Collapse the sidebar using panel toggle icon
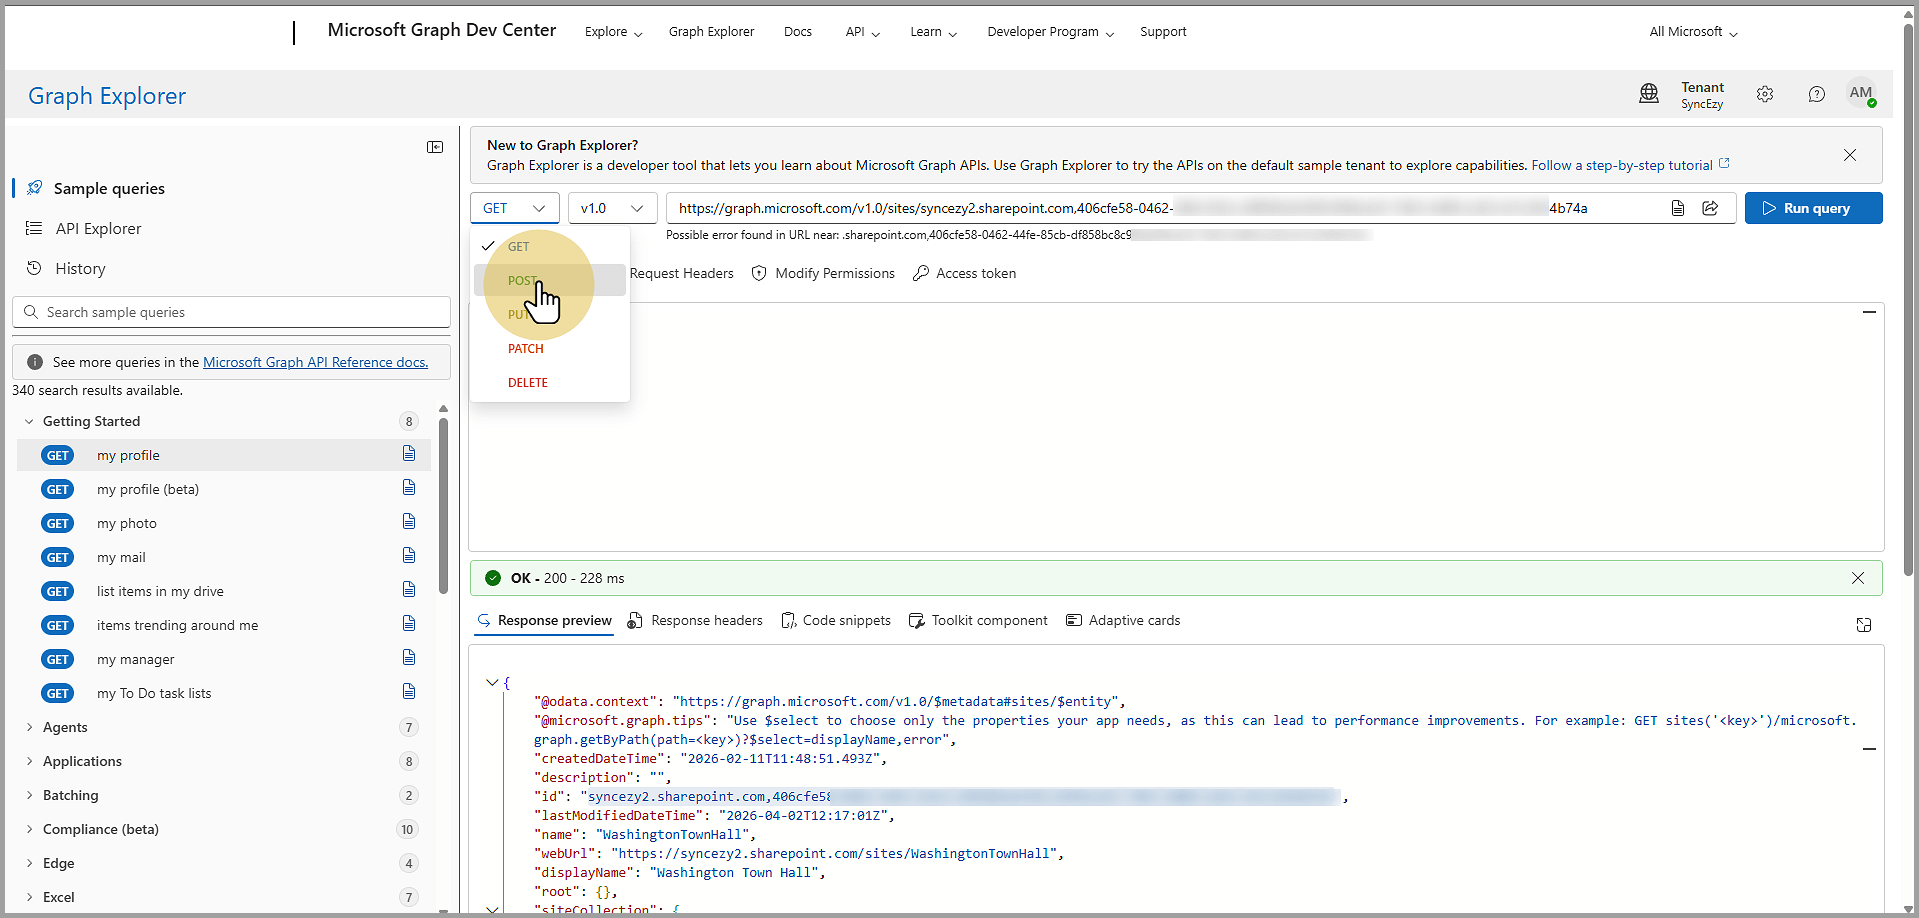The image size is (1919, 918). [435, 147]
